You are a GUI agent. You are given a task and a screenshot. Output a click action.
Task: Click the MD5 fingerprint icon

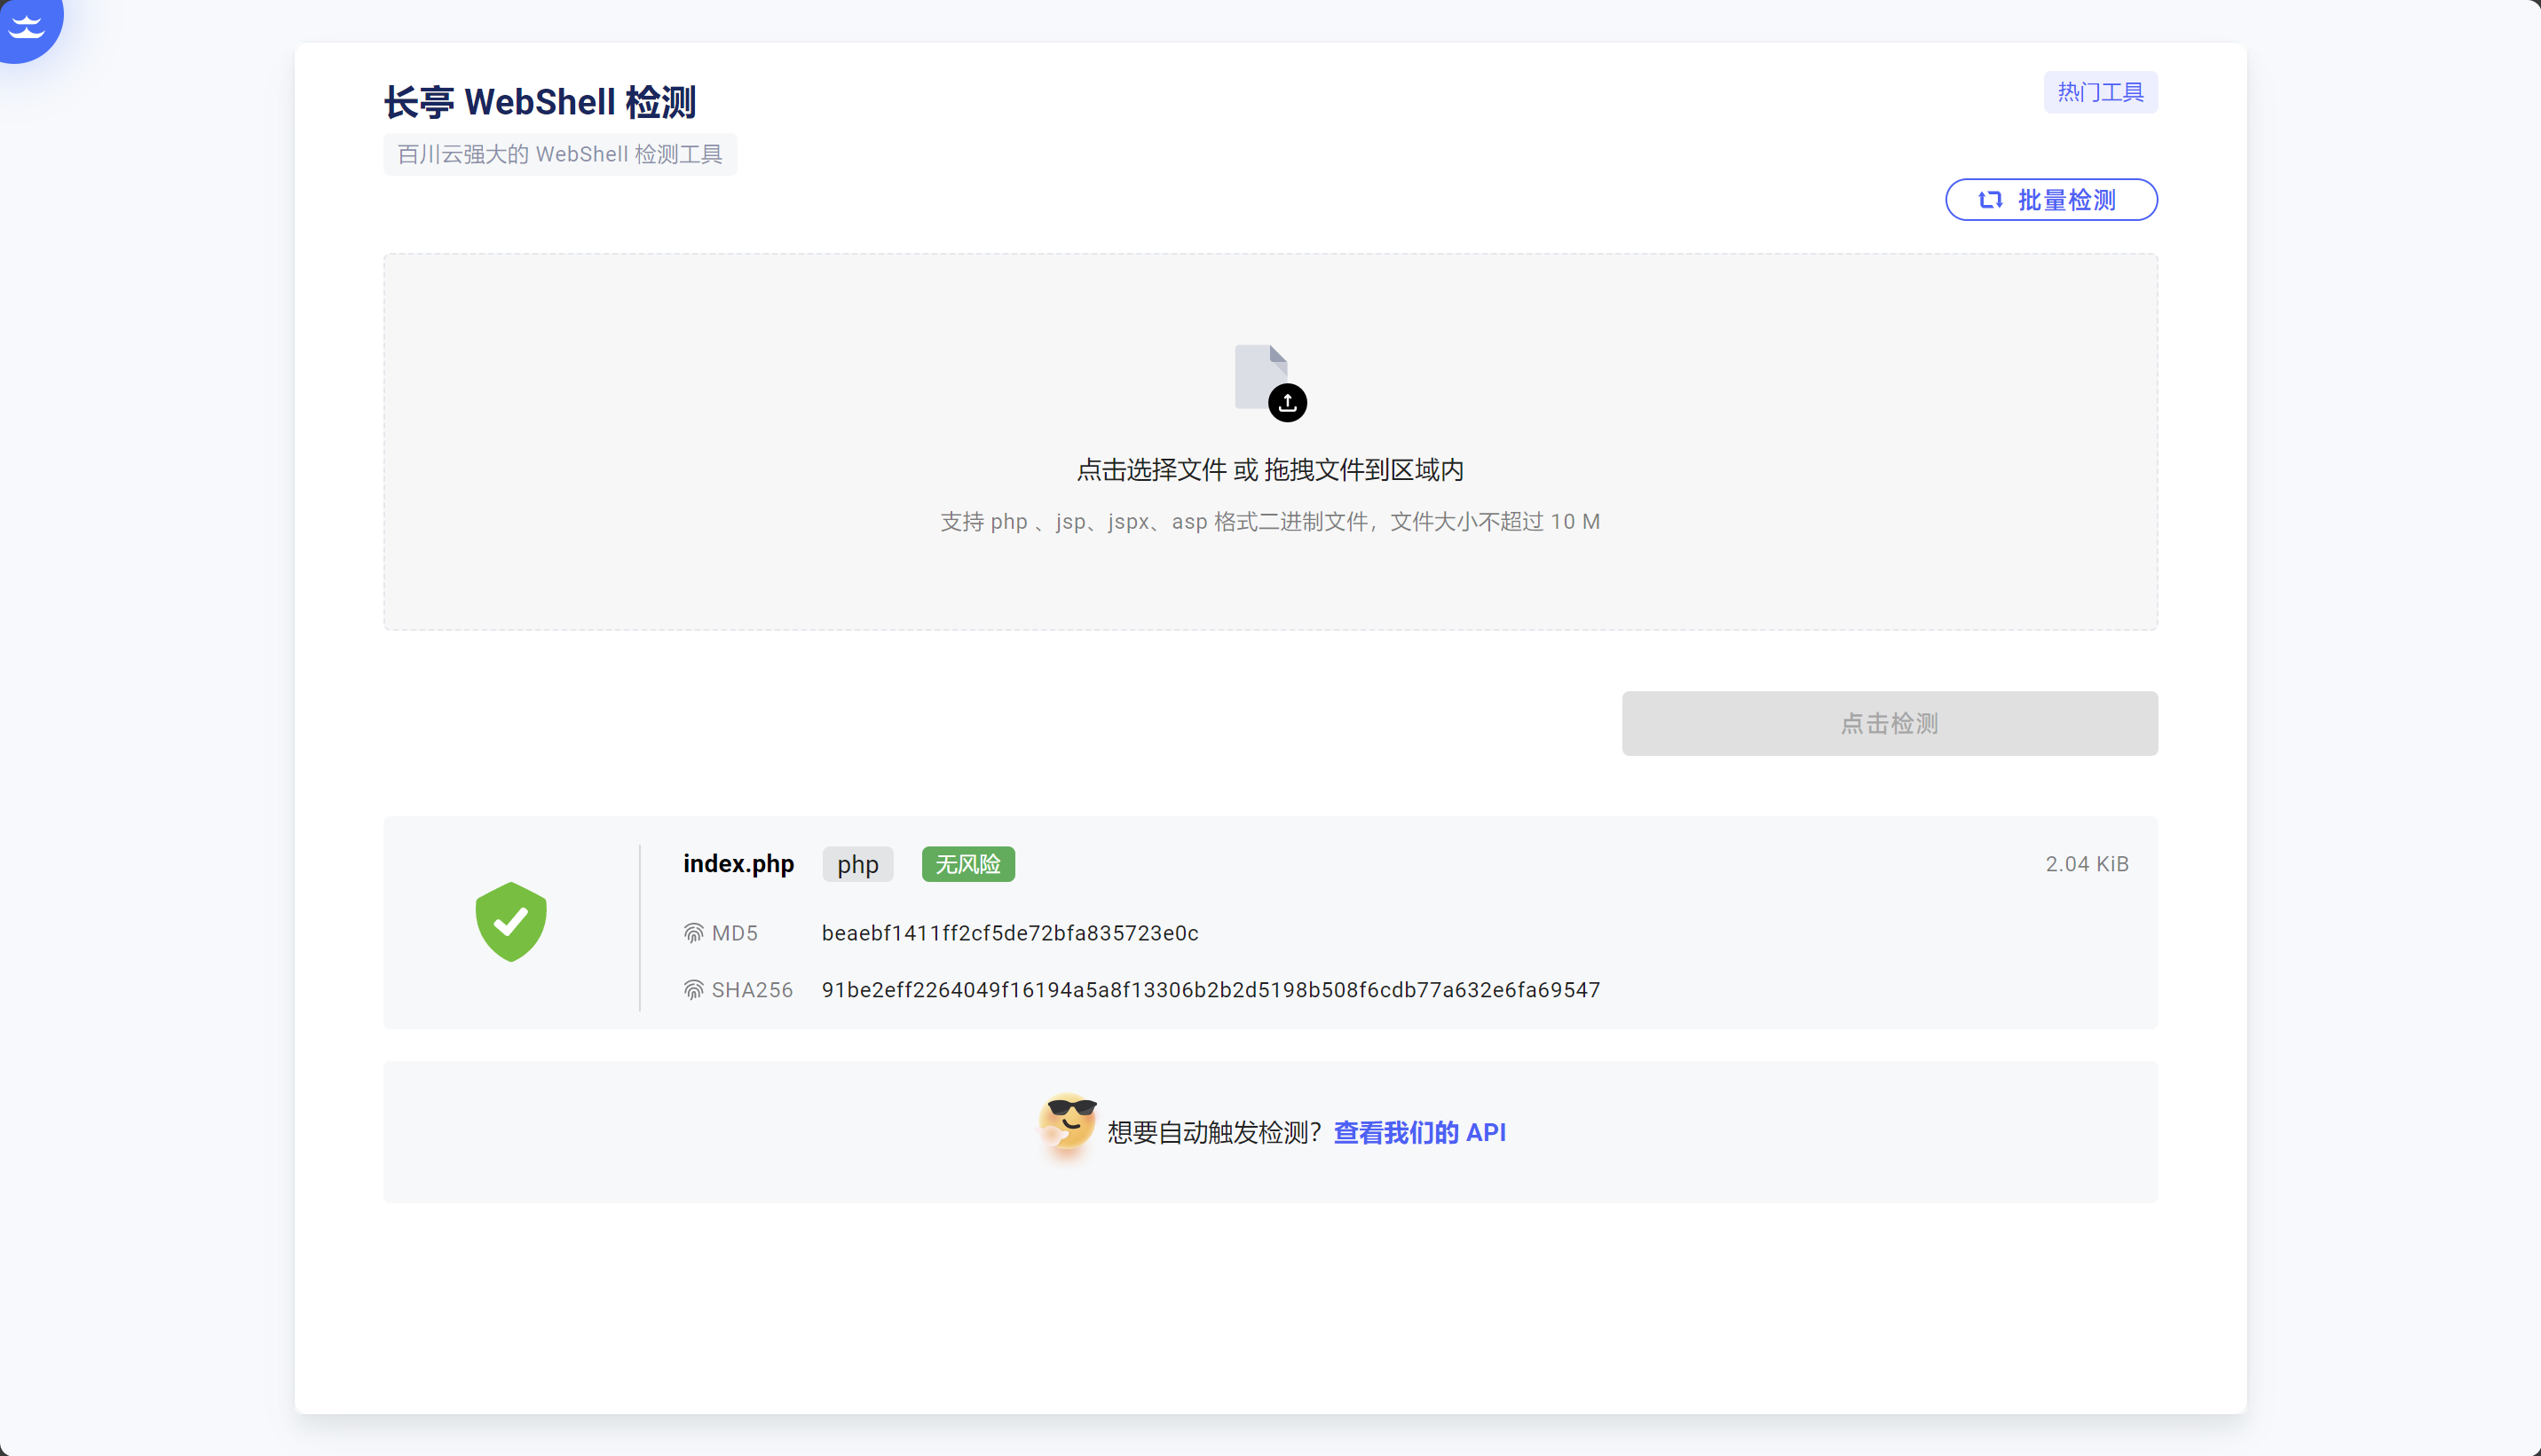[x=693, y=933]
